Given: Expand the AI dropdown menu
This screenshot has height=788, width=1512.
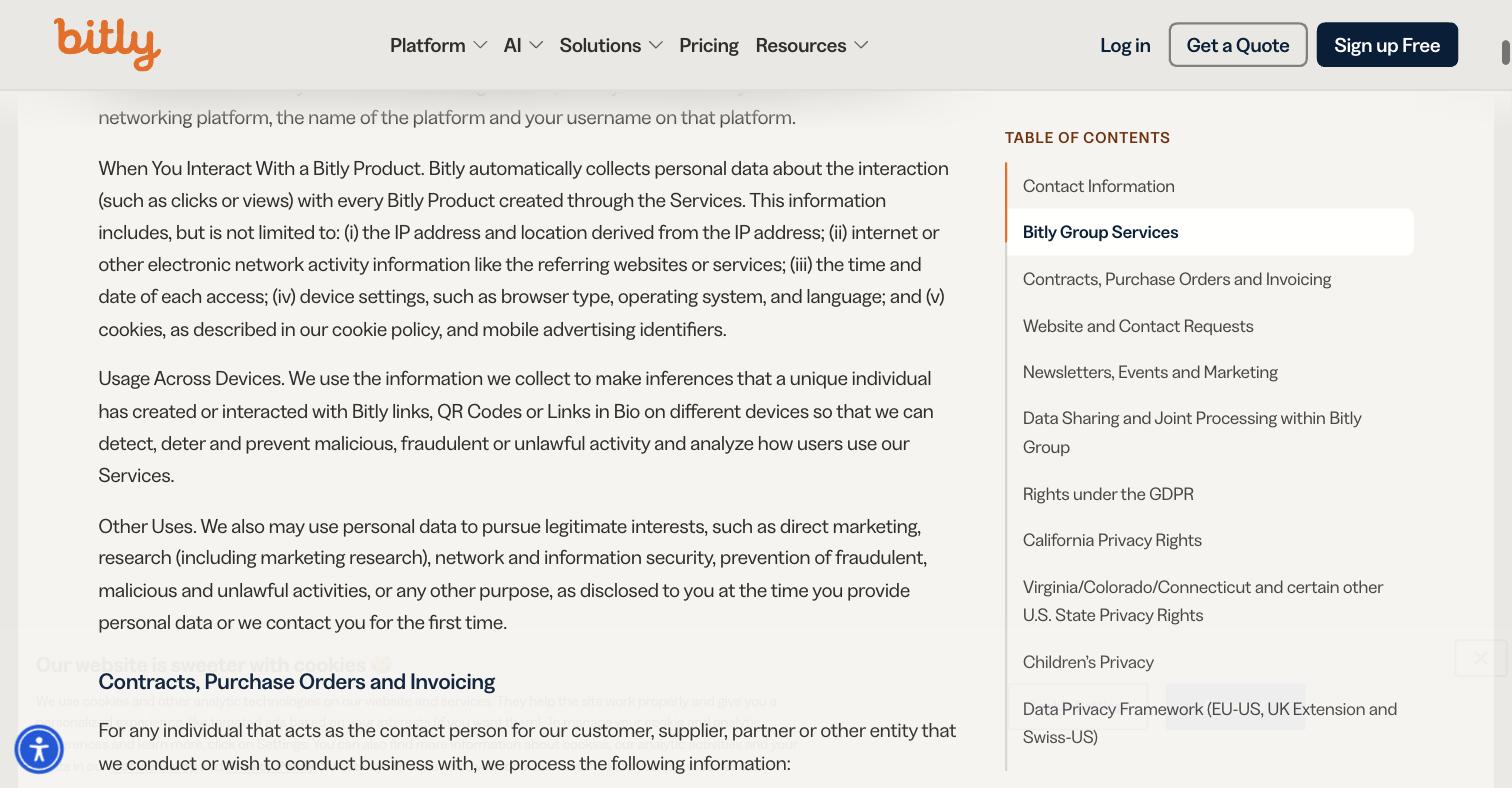Looking at the screenshot, I should 523,45.
